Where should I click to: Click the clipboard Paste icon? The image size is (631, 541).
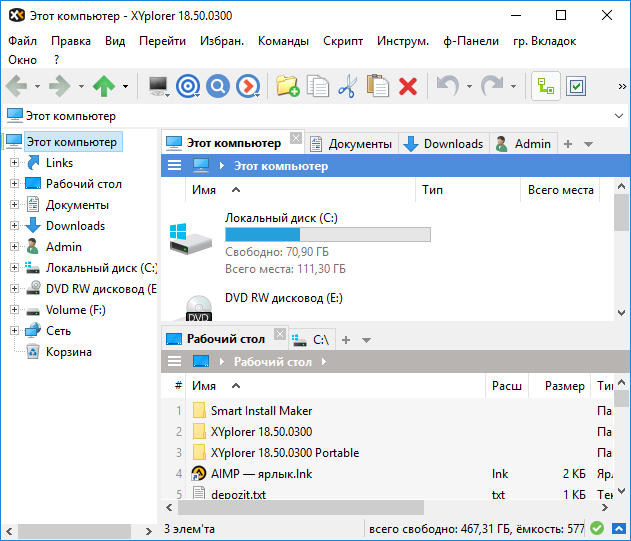(x=377, y=86)
